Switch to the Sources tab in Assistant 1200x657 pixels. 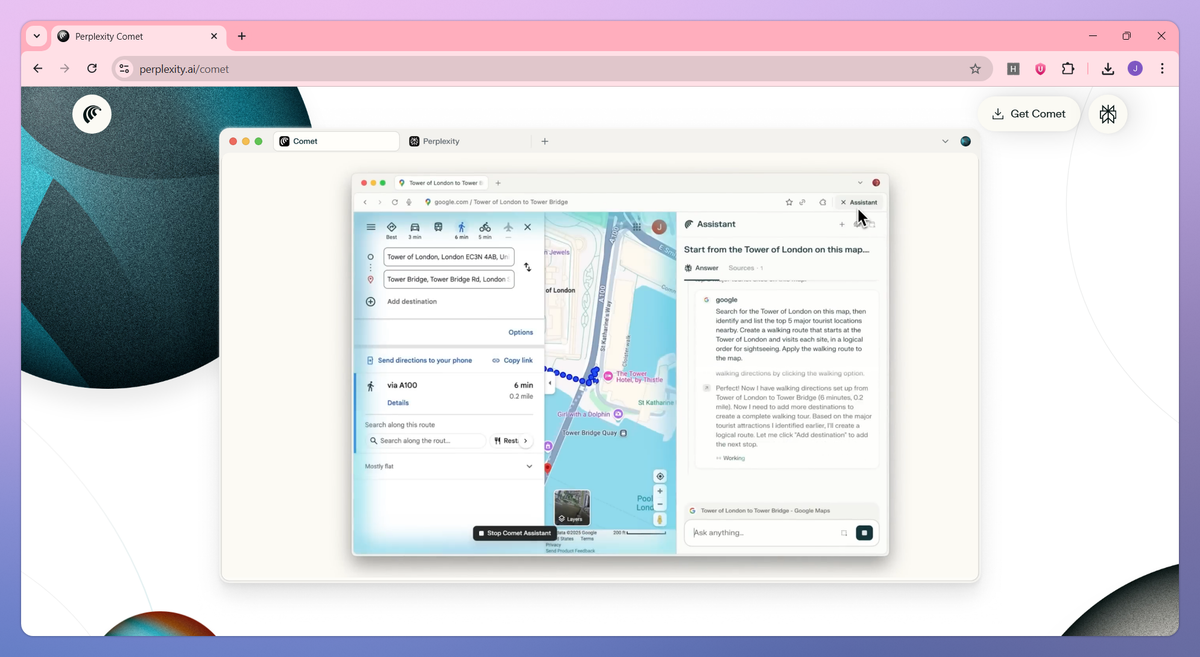tap(745, 268)
